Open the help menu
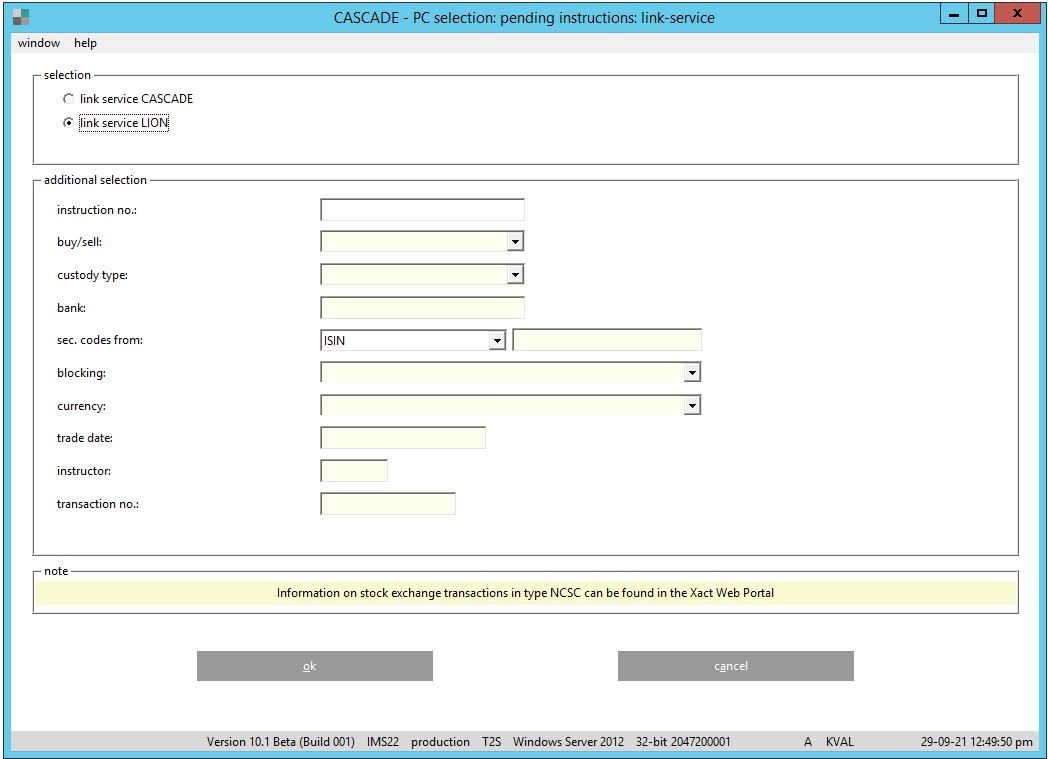 [x=85, y=43]
